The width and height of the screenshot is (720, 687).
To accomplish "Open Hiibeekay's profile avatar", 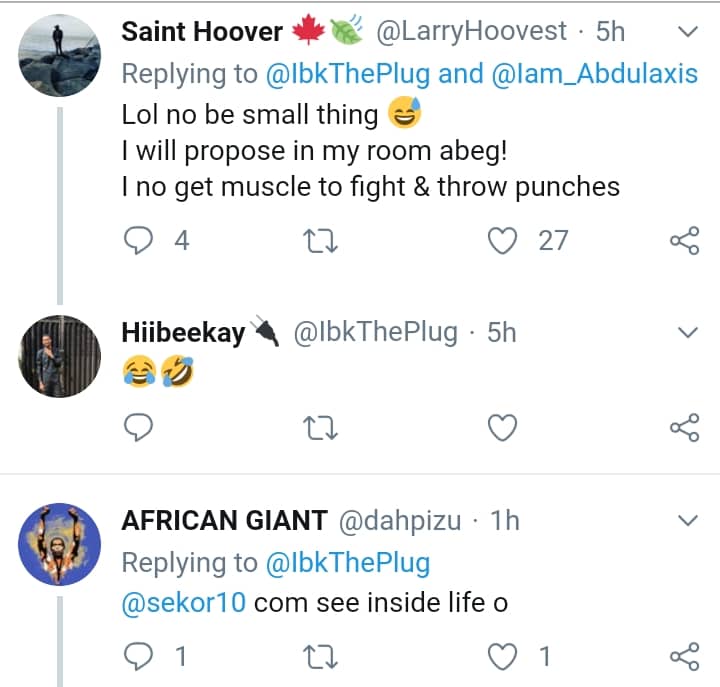I will click(x=60, y=355).
